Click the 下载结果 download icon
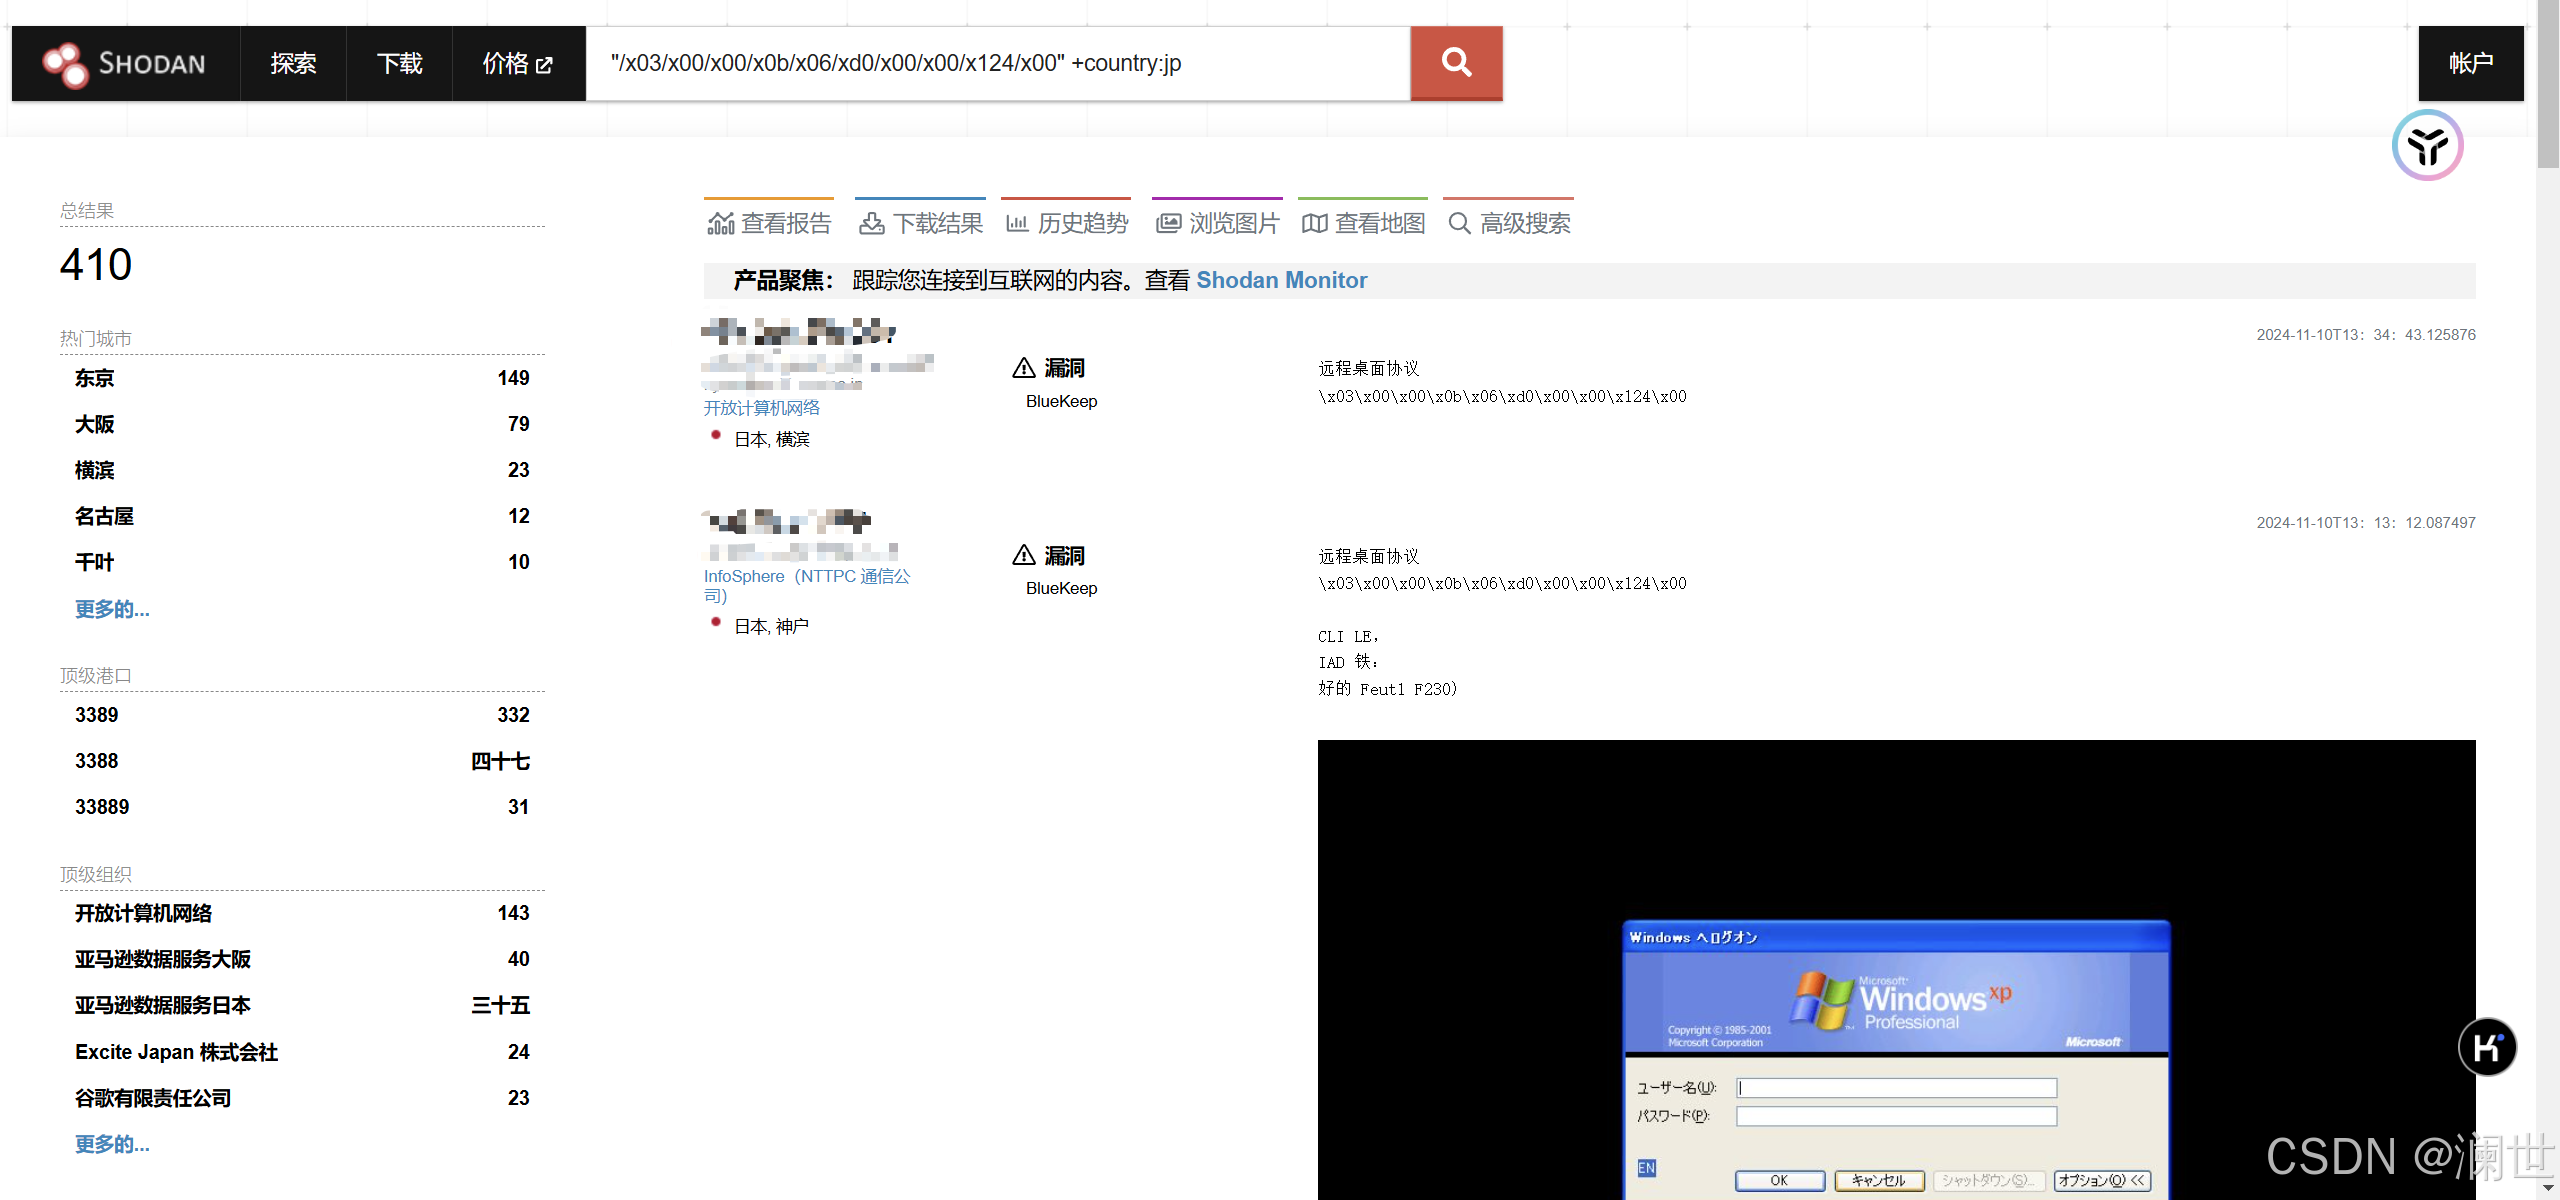Image resolution: width=2560 pixels, height=1200 pixels. (871, 223)
